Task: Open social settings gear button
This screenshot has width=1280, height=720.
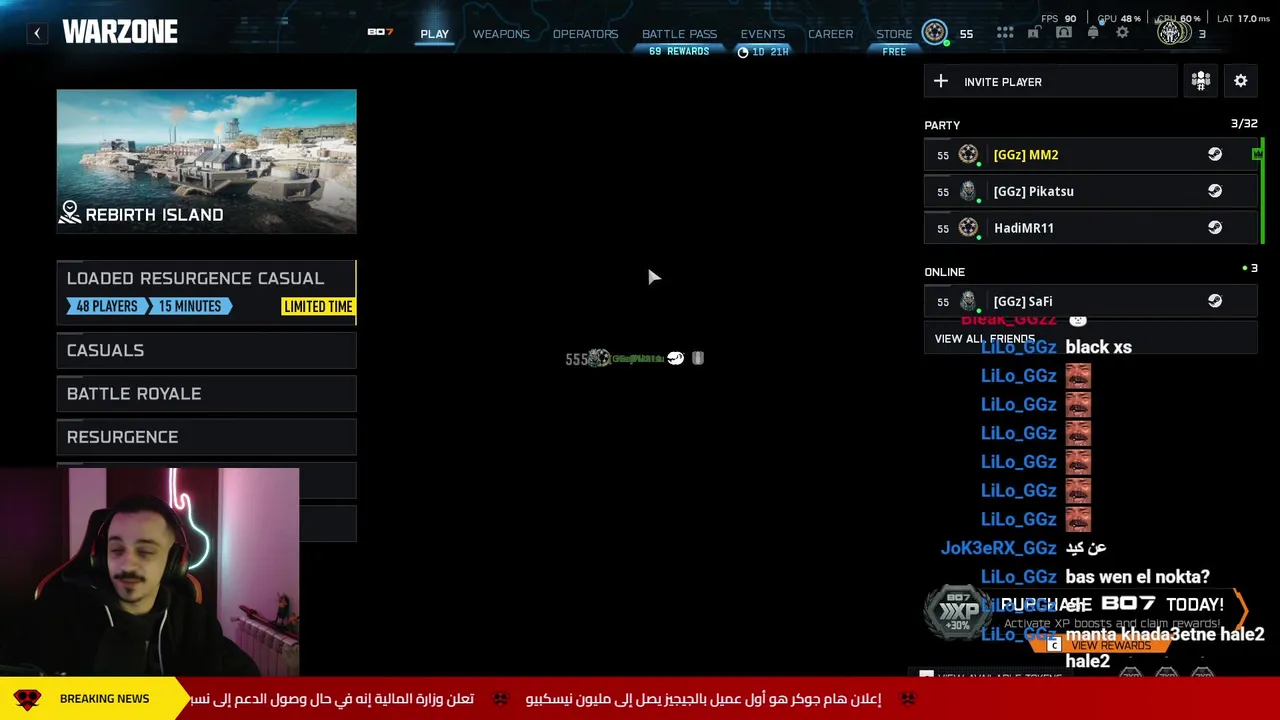Action: coord(1241,81)
